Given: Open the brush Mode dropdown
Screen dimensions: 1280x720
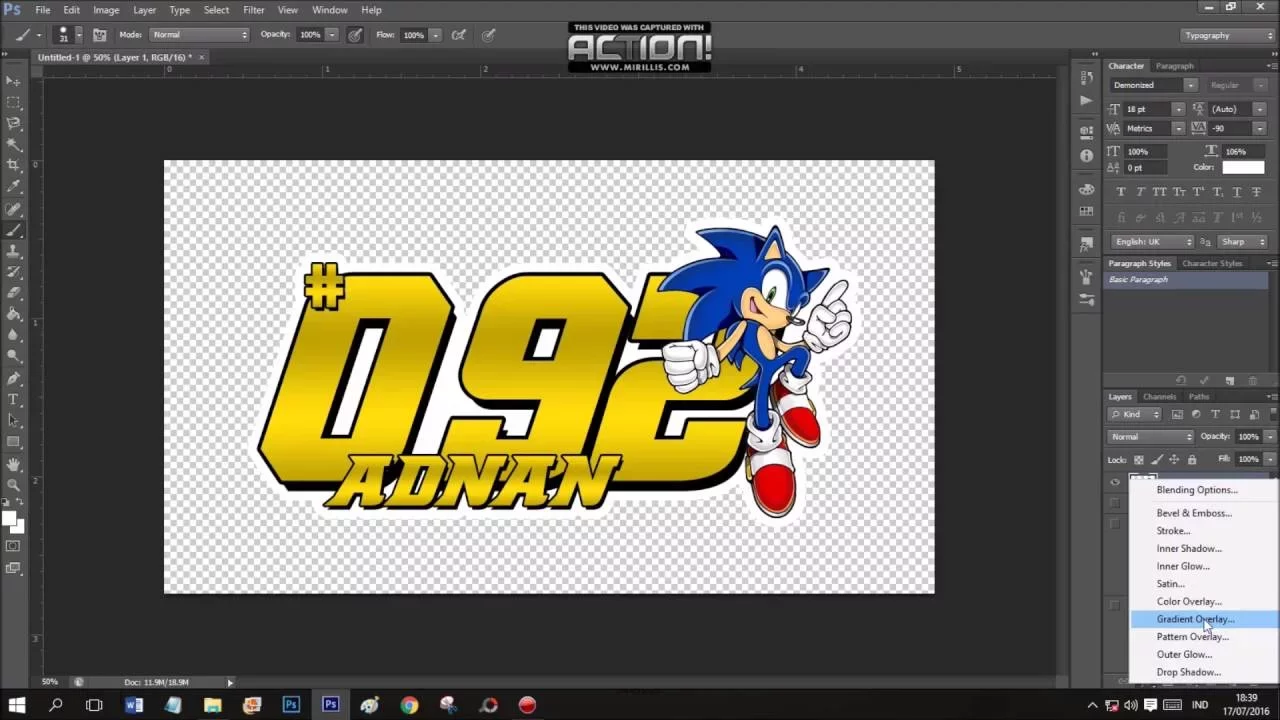Looking at the screenshot, I should tap(199, 35).
